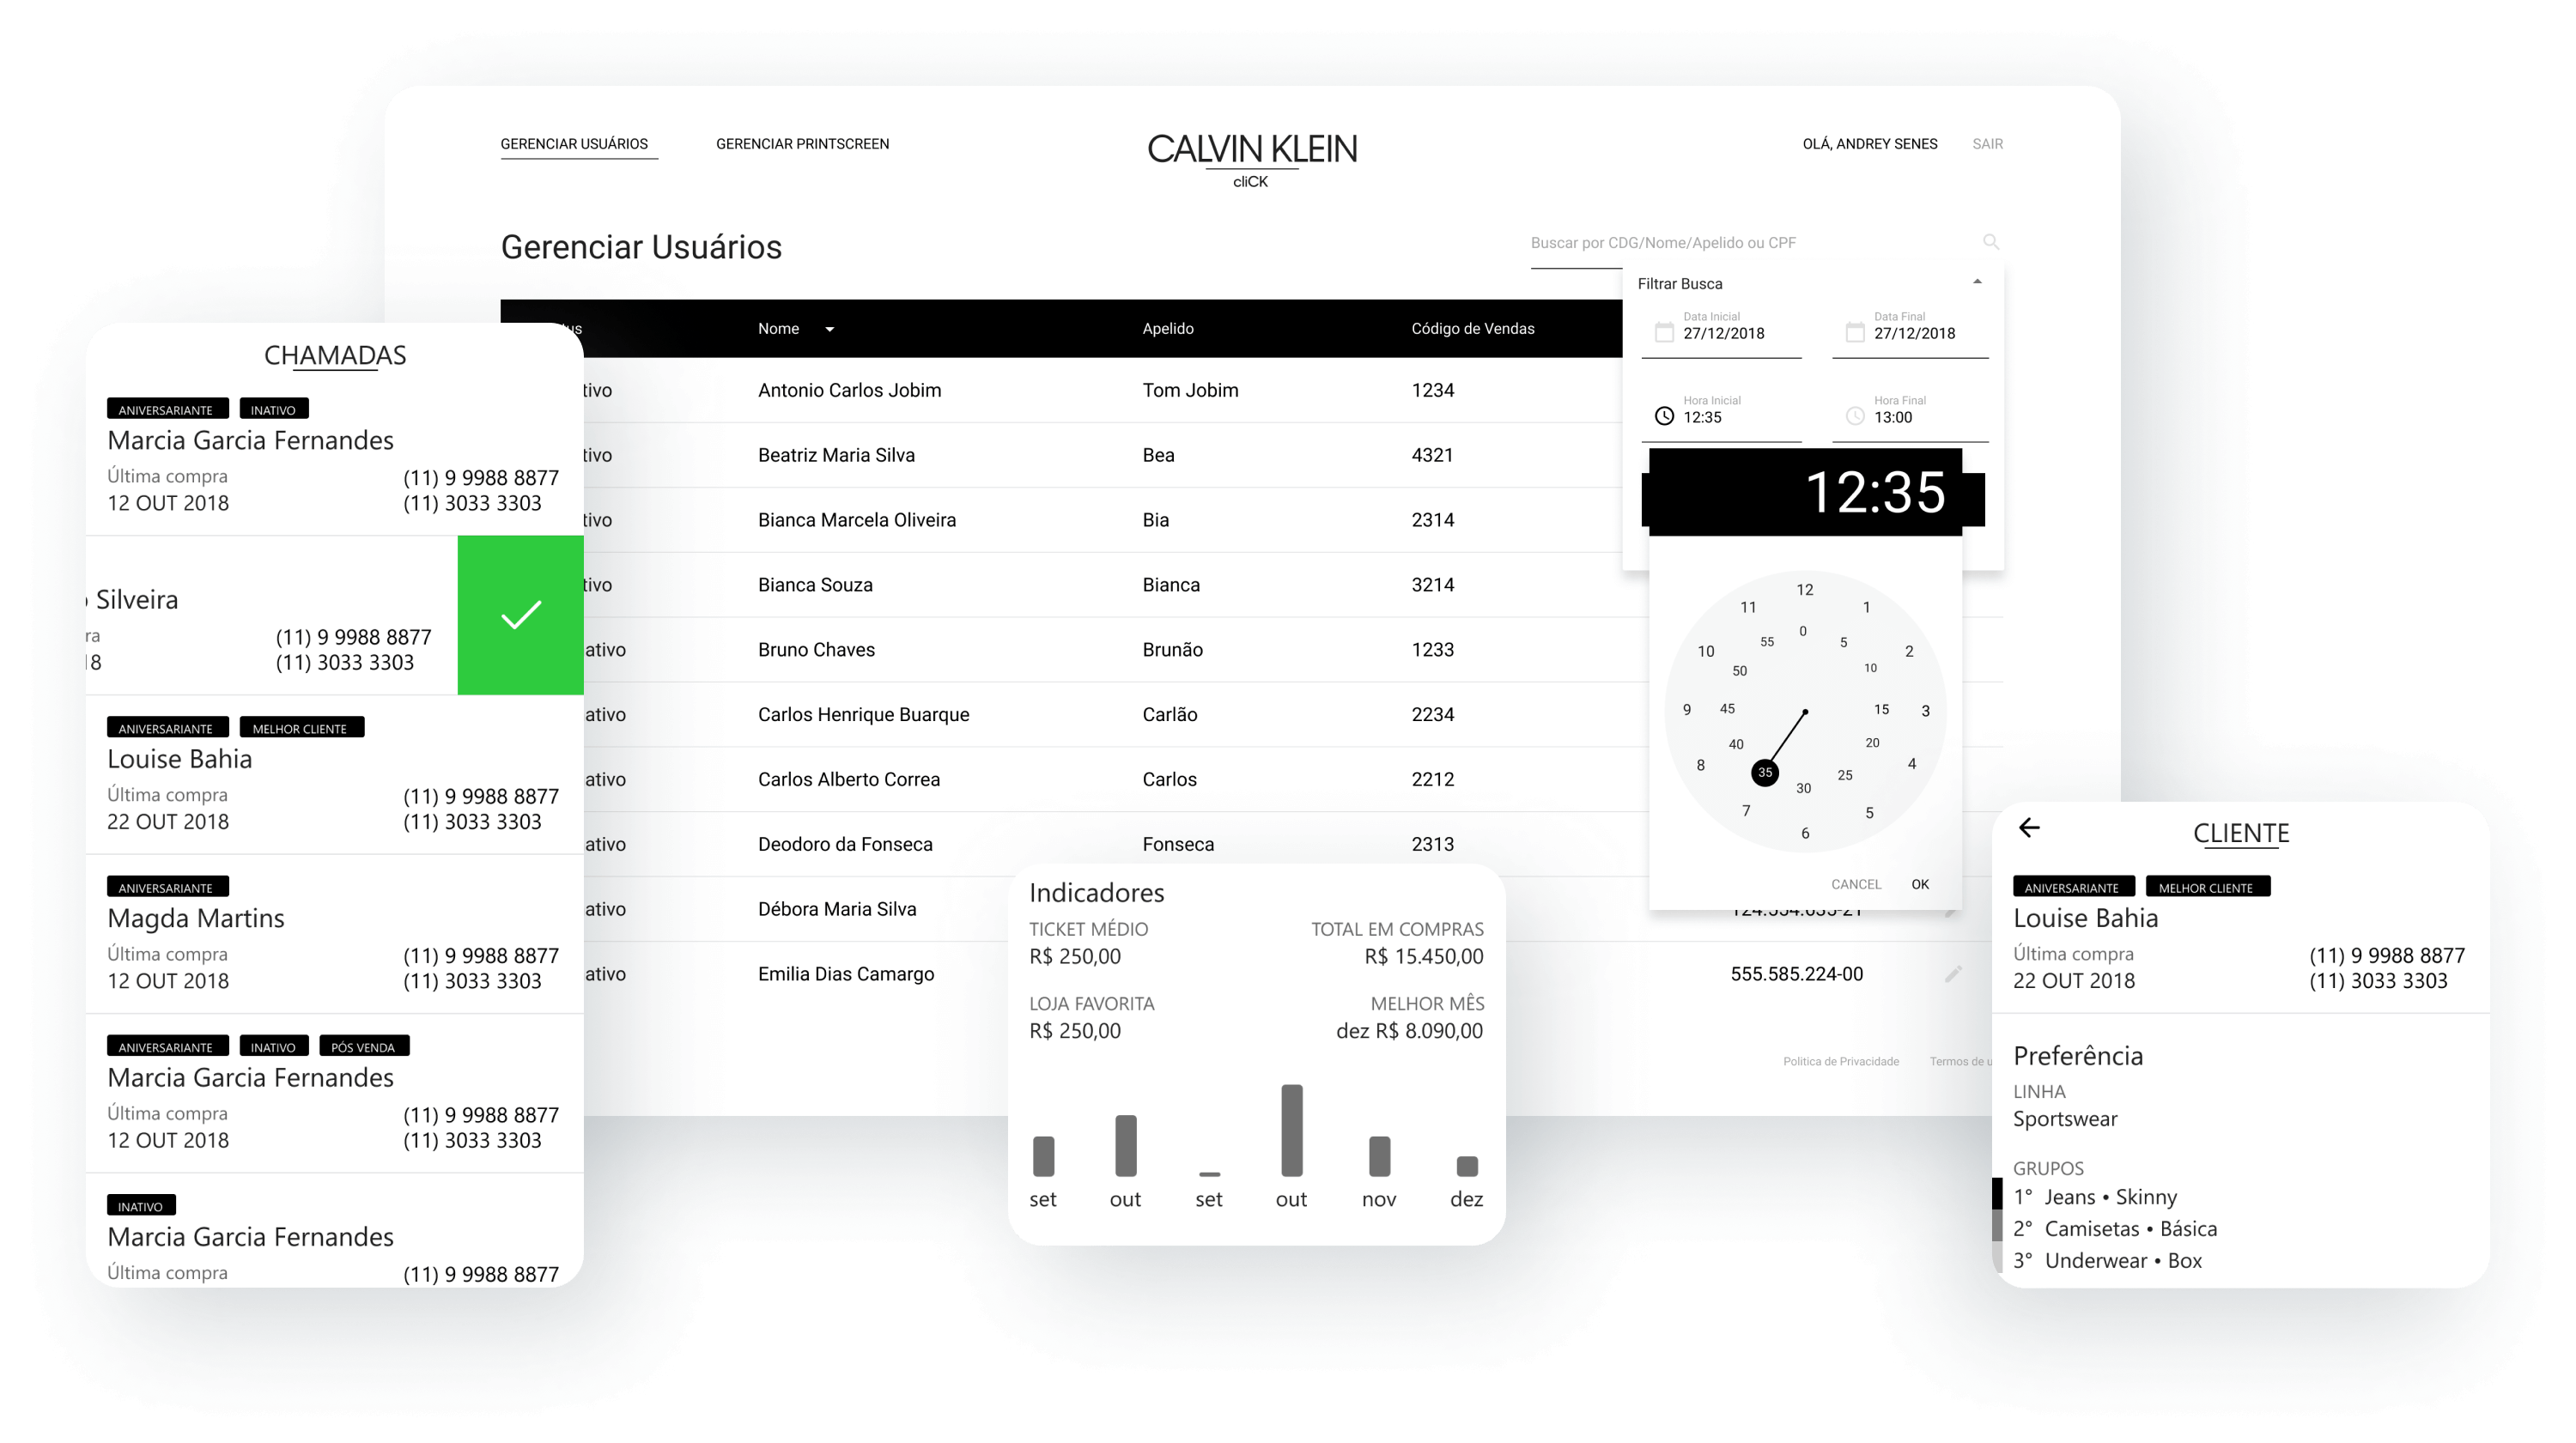Screen dimensions: 2576x1443
Task: Click the search magnifier icon
Action: click(x=1990, y=242)
